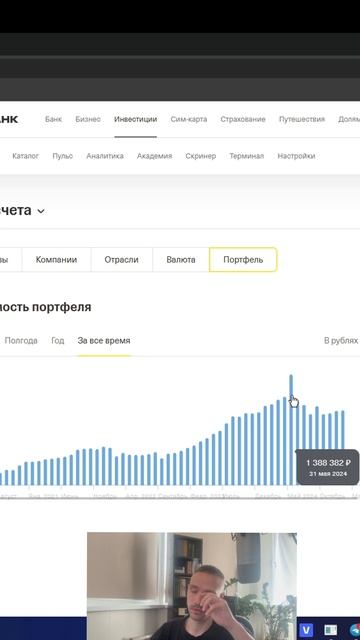The image size is (360, 640).
Task: Click the 1 388 382 ₽ tooltip value
Action: click(328, 463)
